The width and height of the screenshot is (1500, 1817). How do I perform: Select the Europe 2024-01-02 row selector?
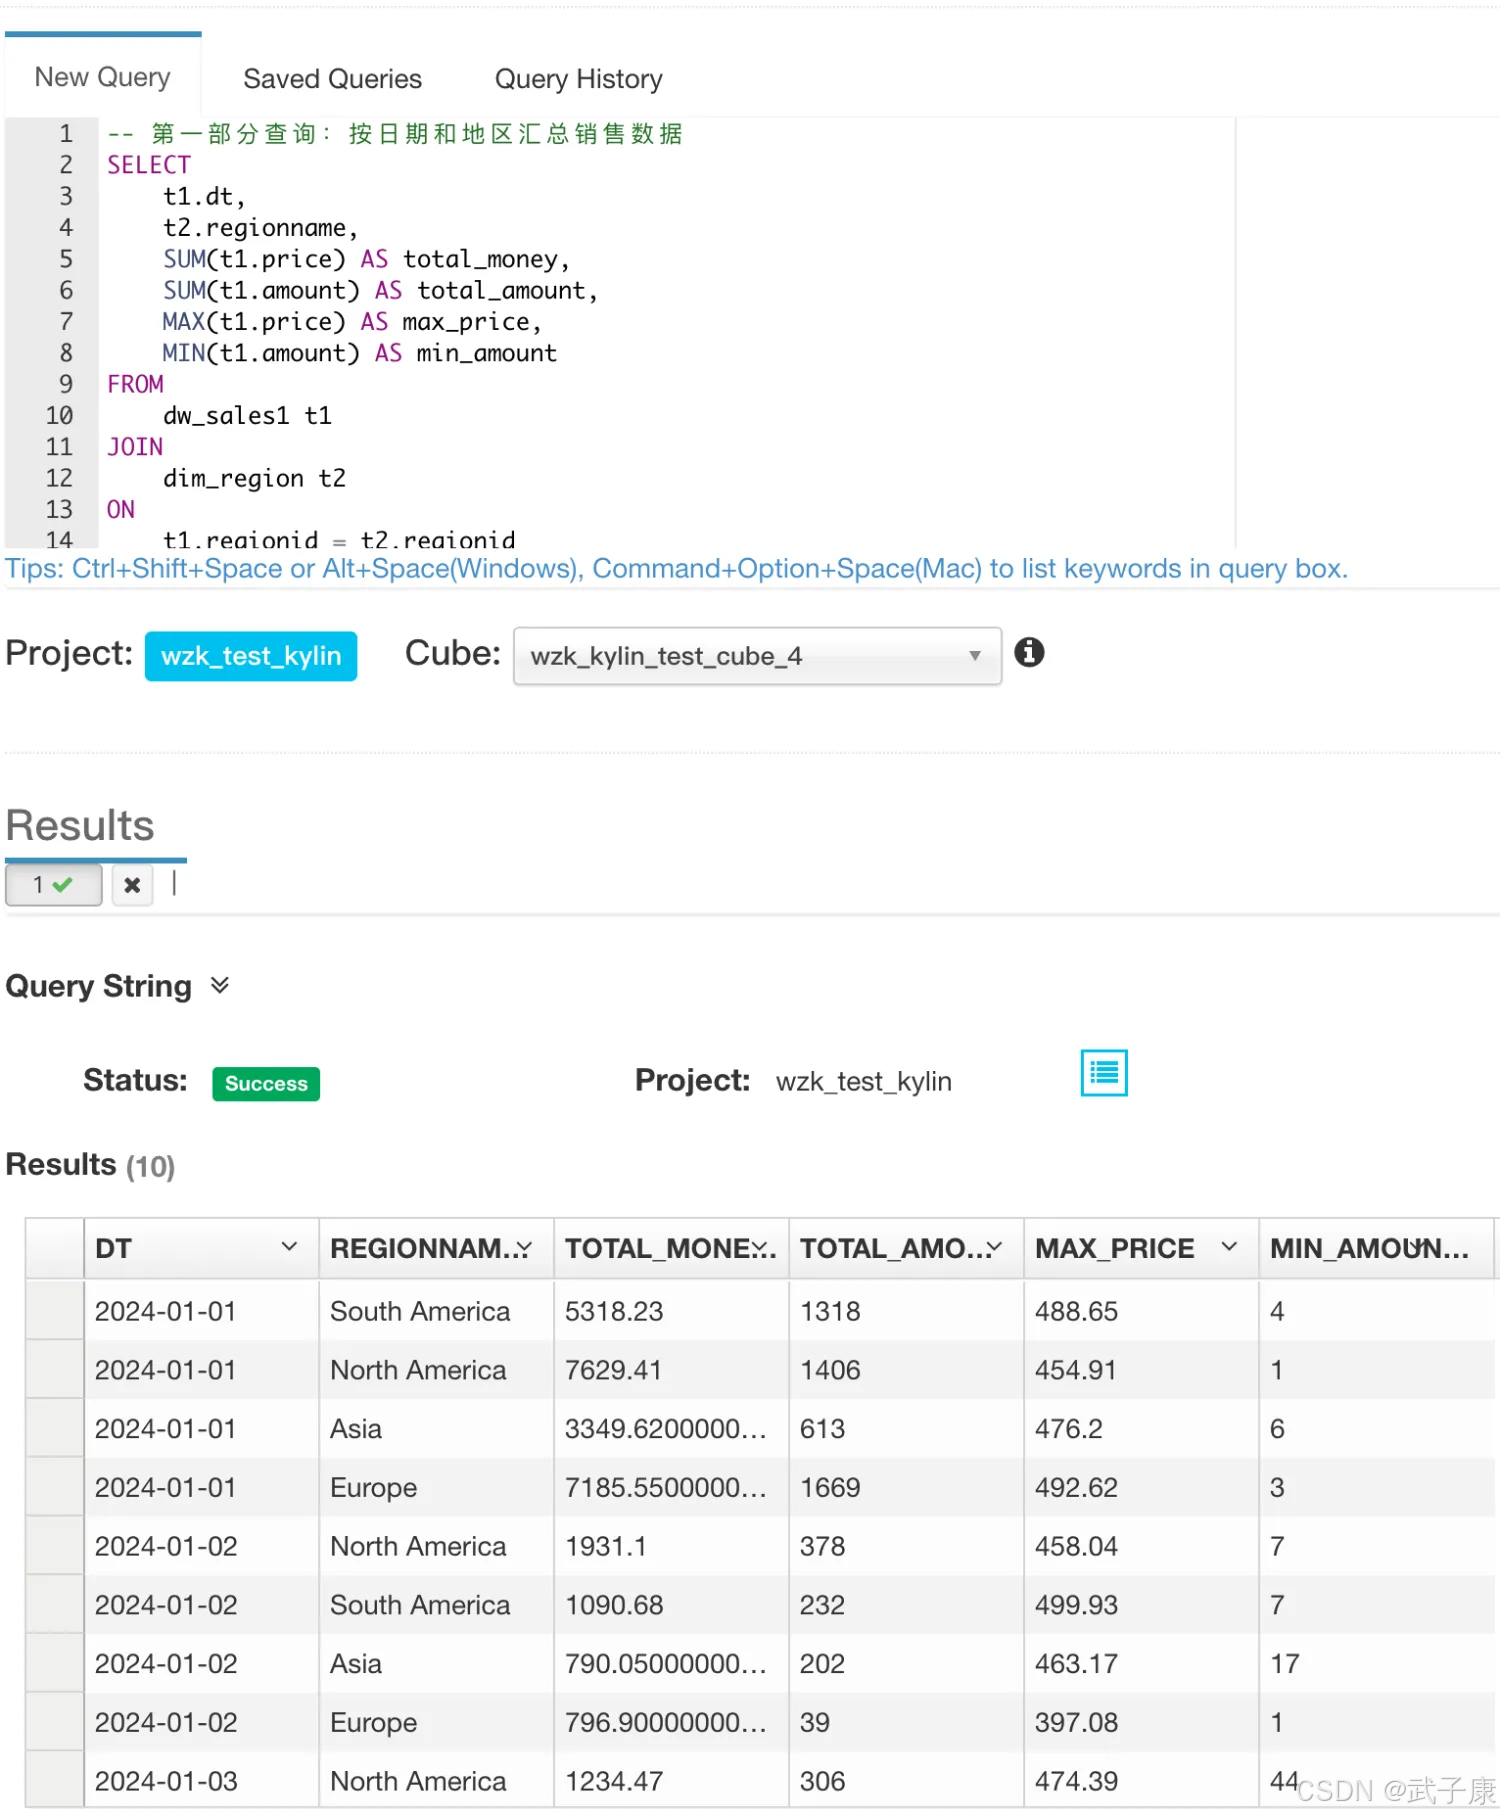point(55,1722)
